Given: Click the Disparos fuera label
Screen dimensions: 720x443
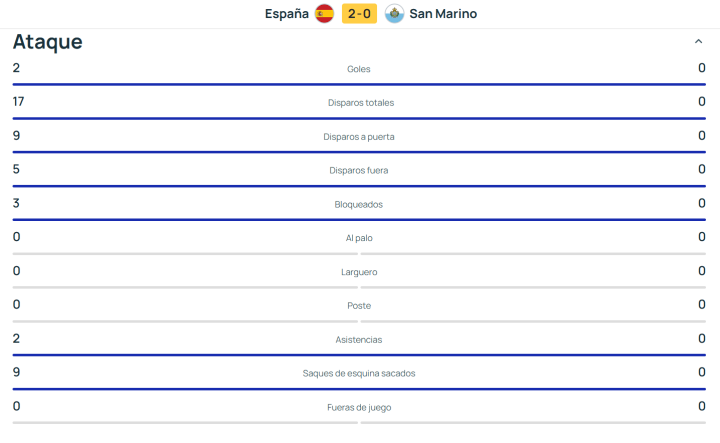Looking at the screenshot, I should point(359,171).
